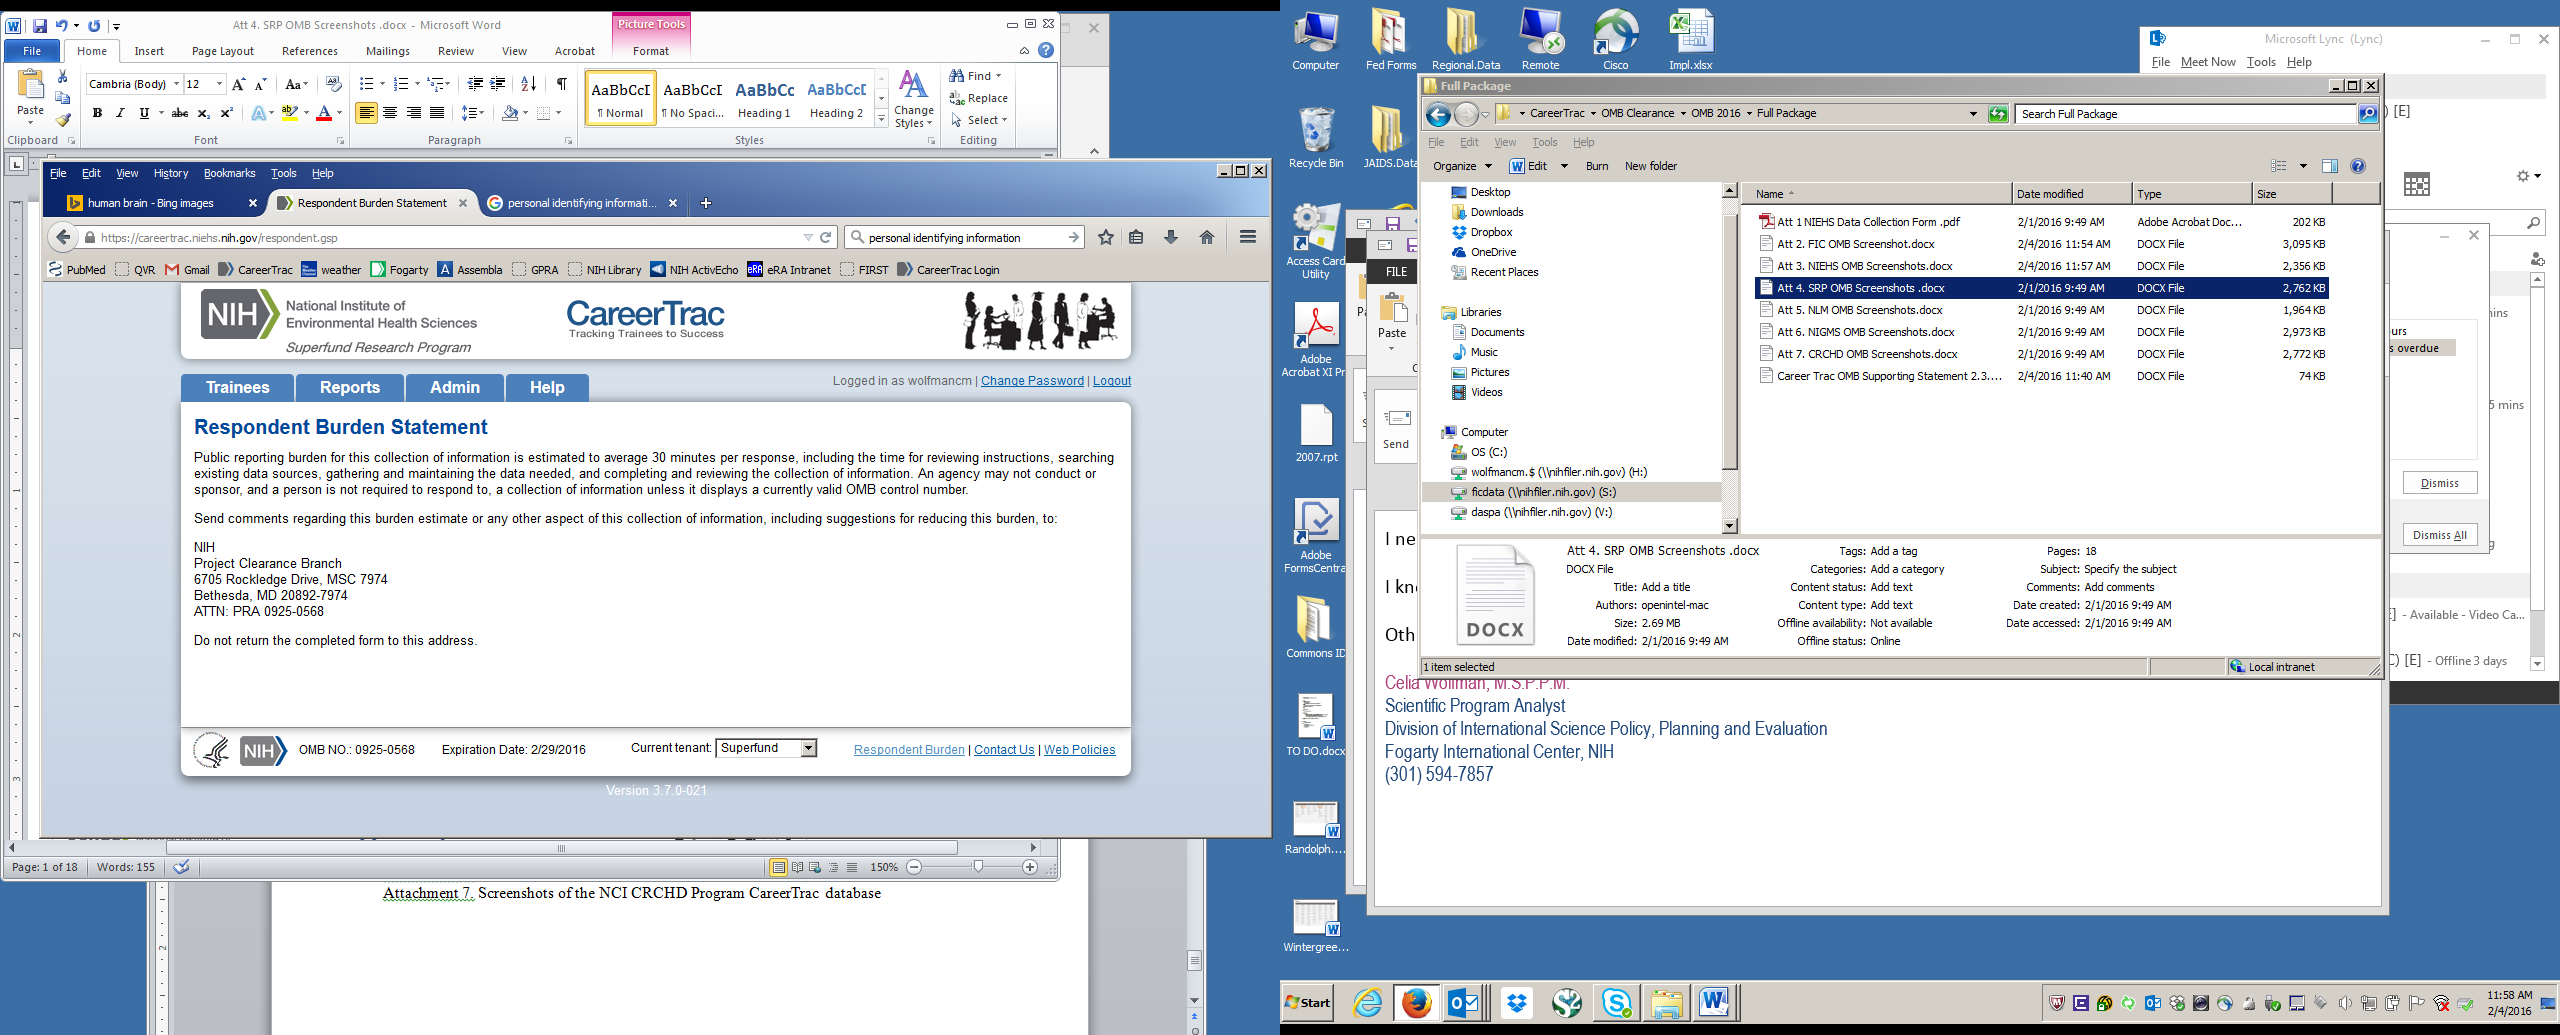Click Dismiss All in the reminder window
2560x1035 pixels.
[x=2440, y=535]
